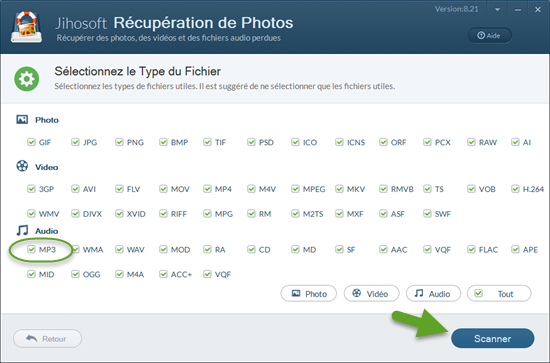This screenshot has width=550, height=363.
Task: Toggle the PCX checkbox
Action: point(427,142)
